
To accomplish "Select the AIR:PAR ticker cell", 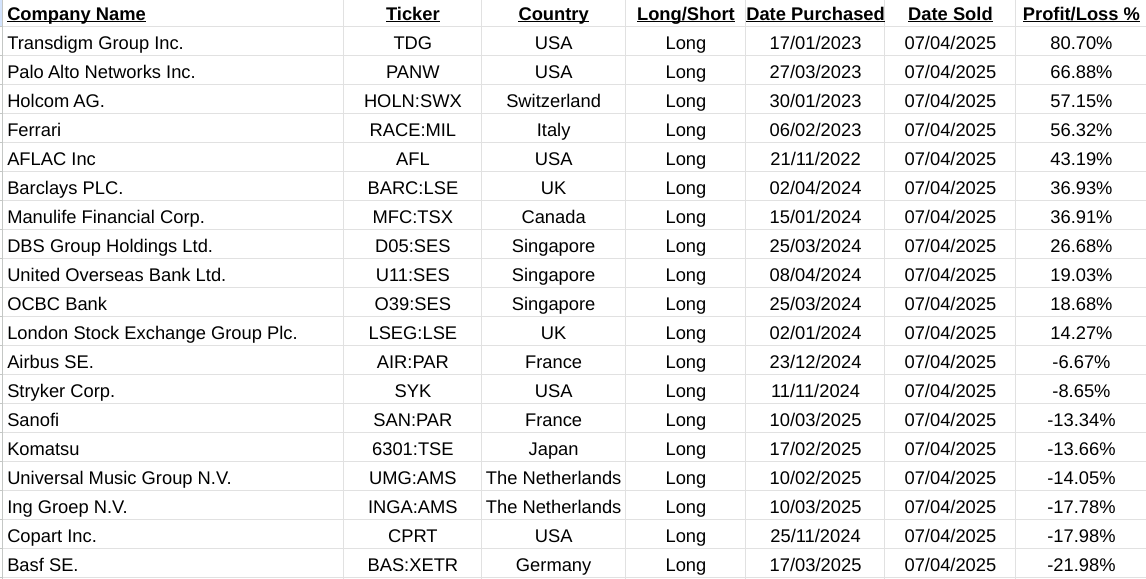I will coord(412,362).
